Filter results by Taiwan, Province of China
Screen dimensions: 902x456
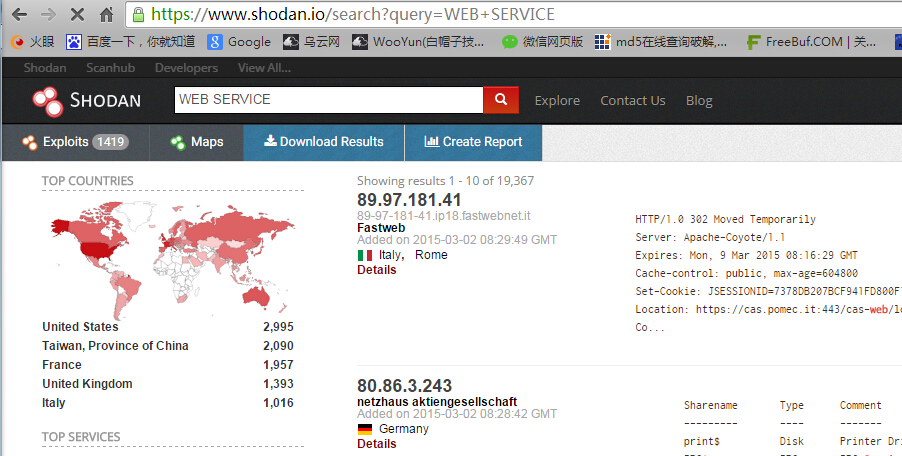coord(115,346)
